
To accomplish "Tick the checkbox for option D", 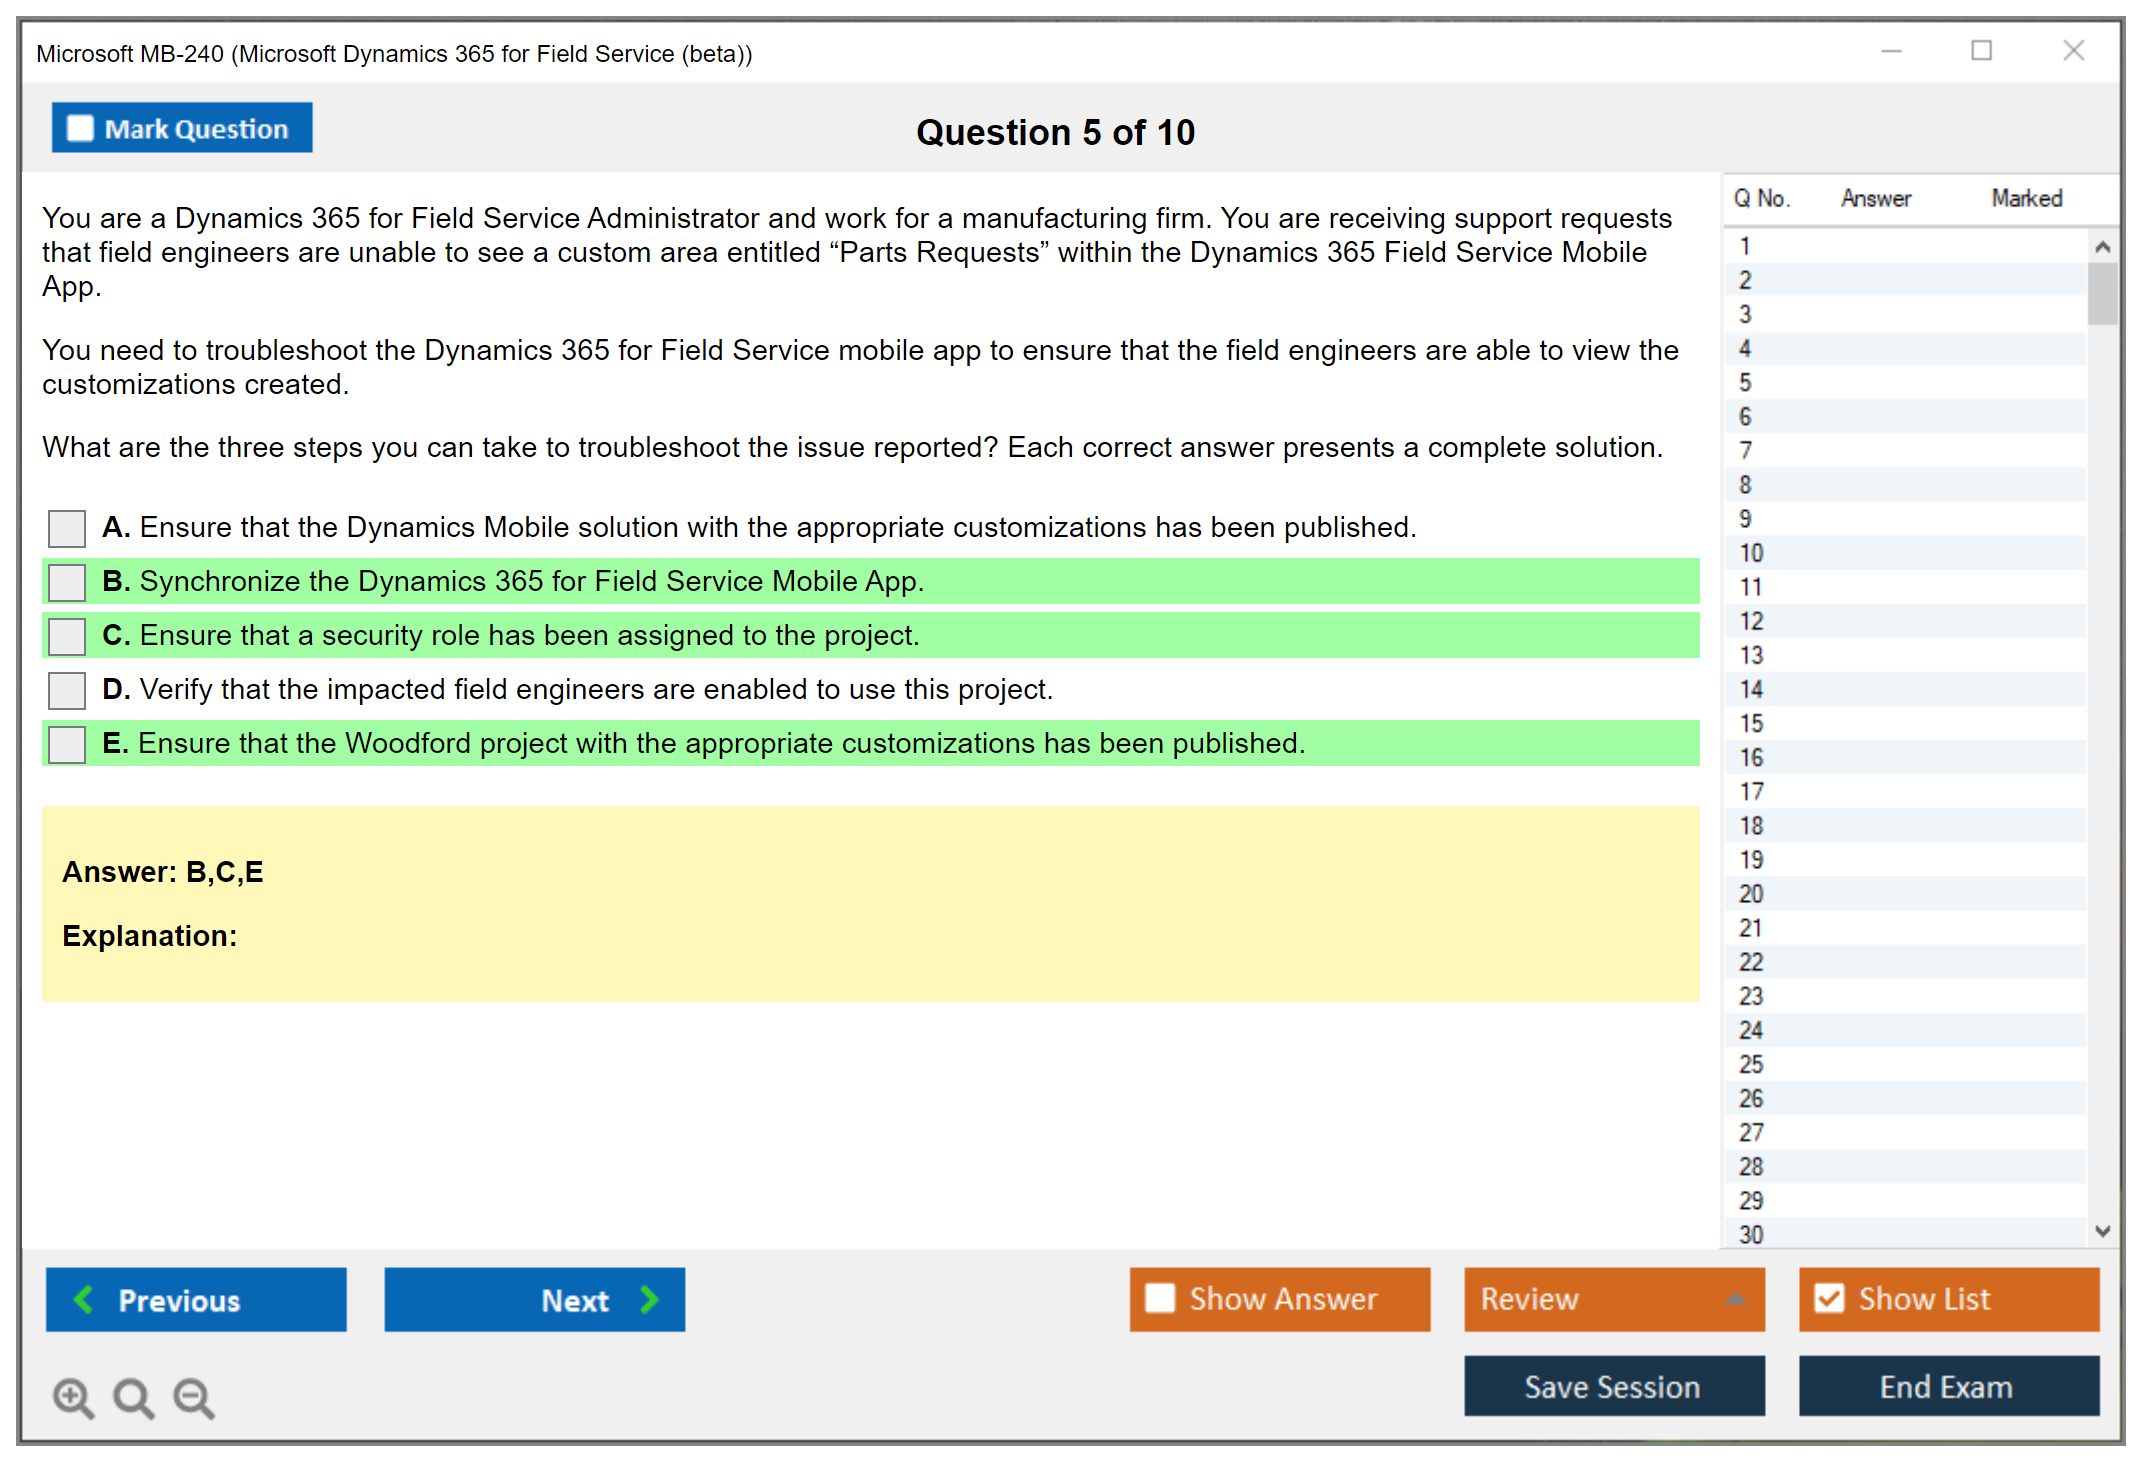I will 67,690.
